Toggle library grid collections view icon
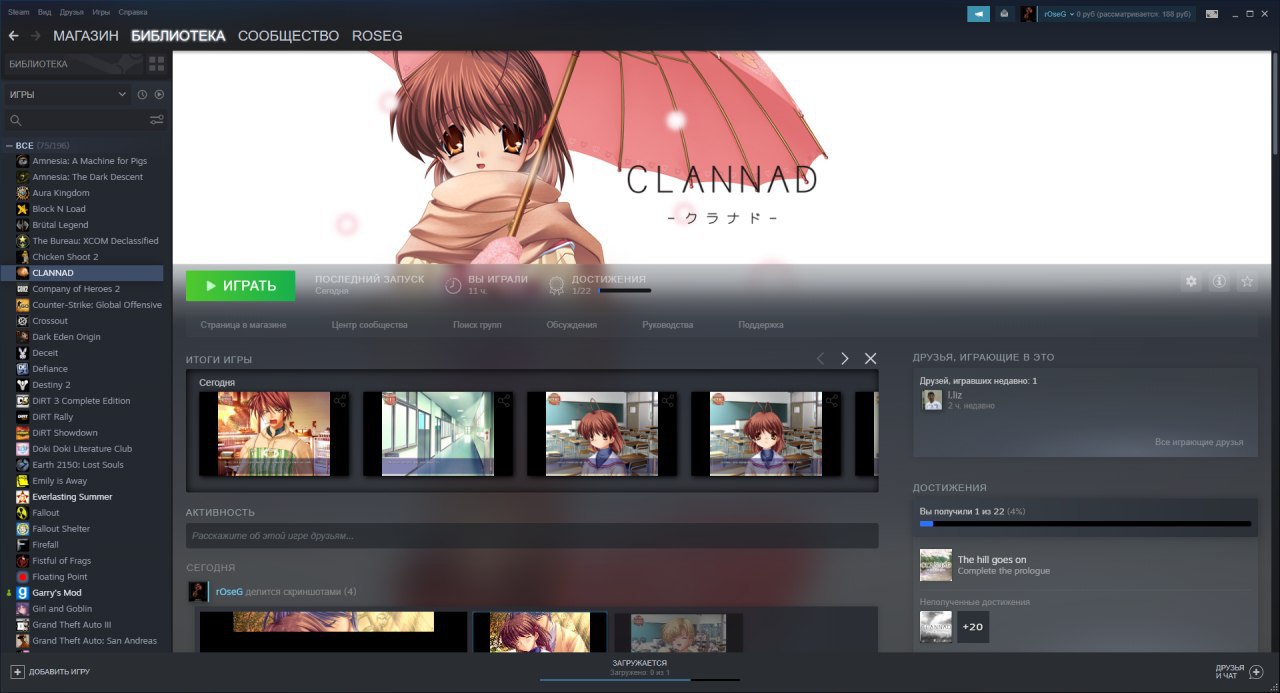This screenshot has width=1280, height=693. click(x=156, y=64)
